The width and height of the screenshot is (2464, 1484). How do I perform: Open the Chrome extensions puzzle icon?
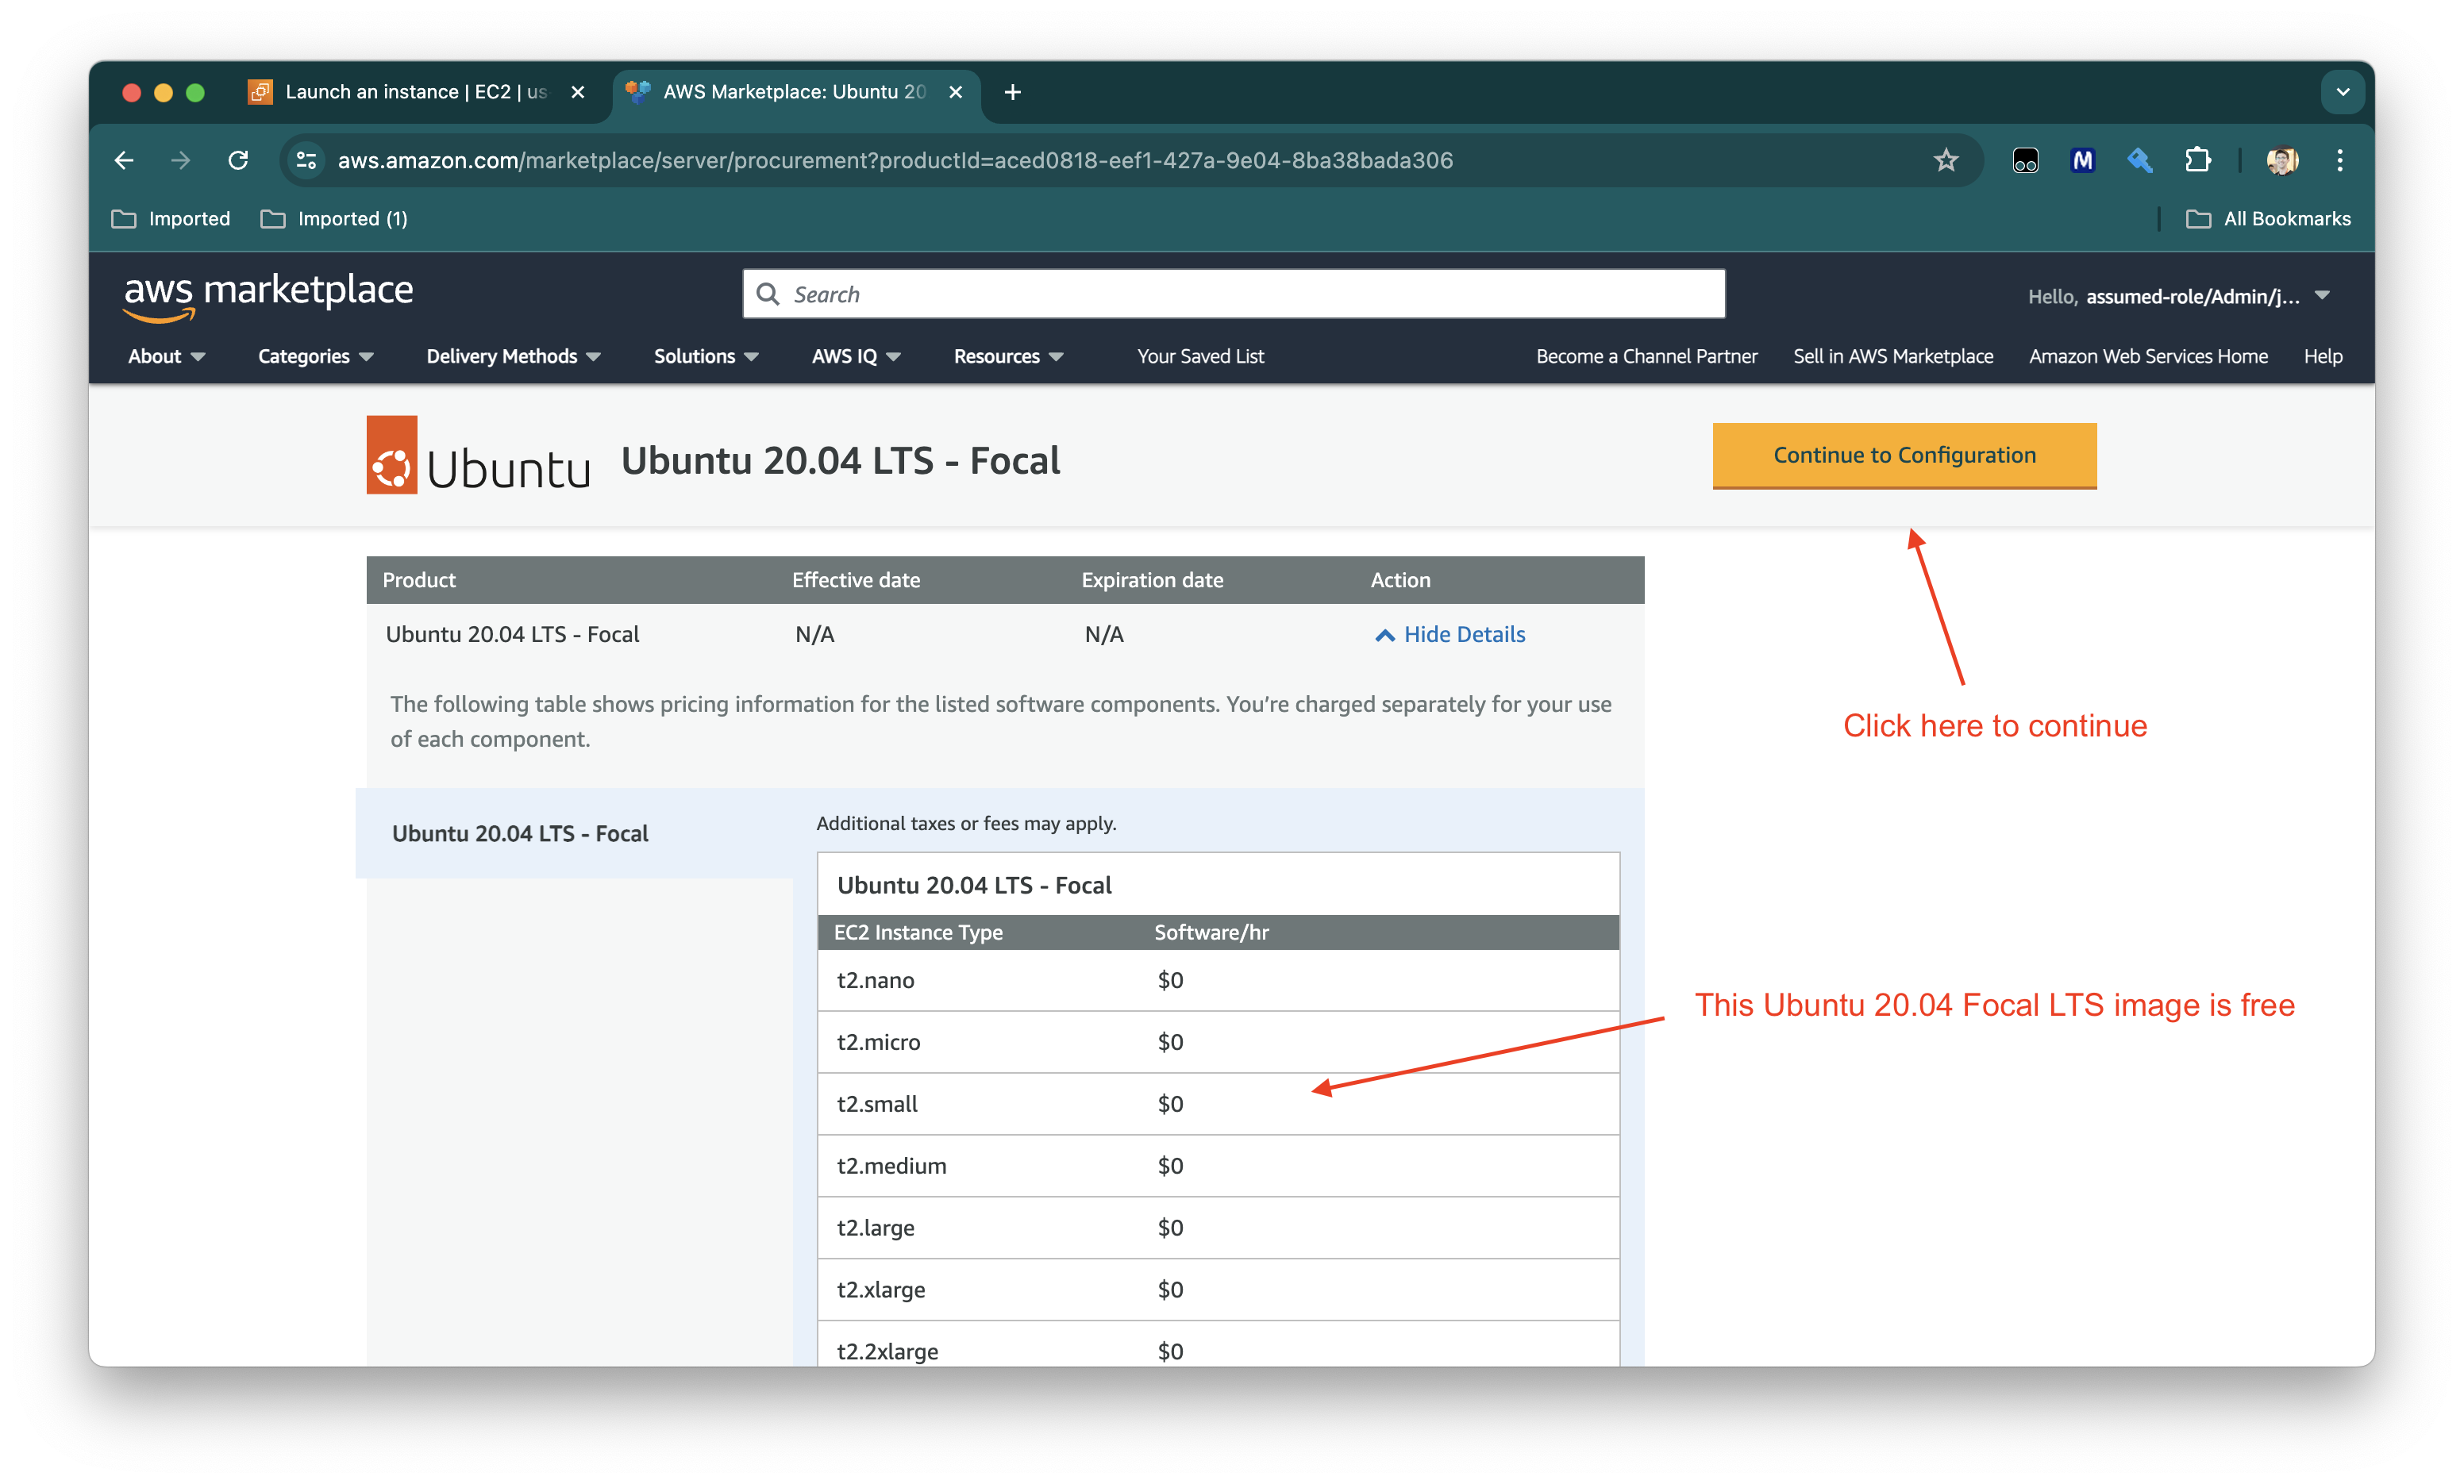[2197, 160]
